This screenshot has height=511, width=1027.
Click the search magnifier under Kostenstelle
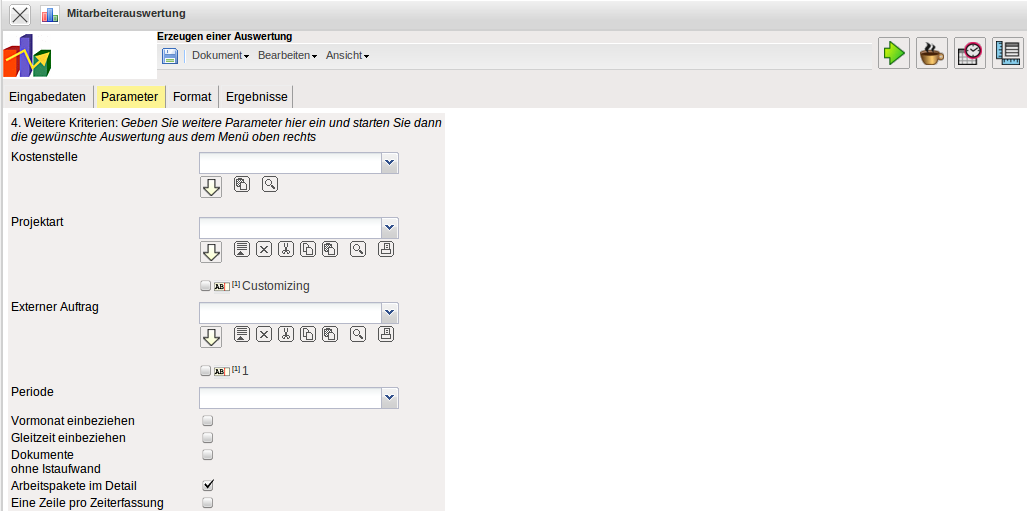(x=270, y=184)
